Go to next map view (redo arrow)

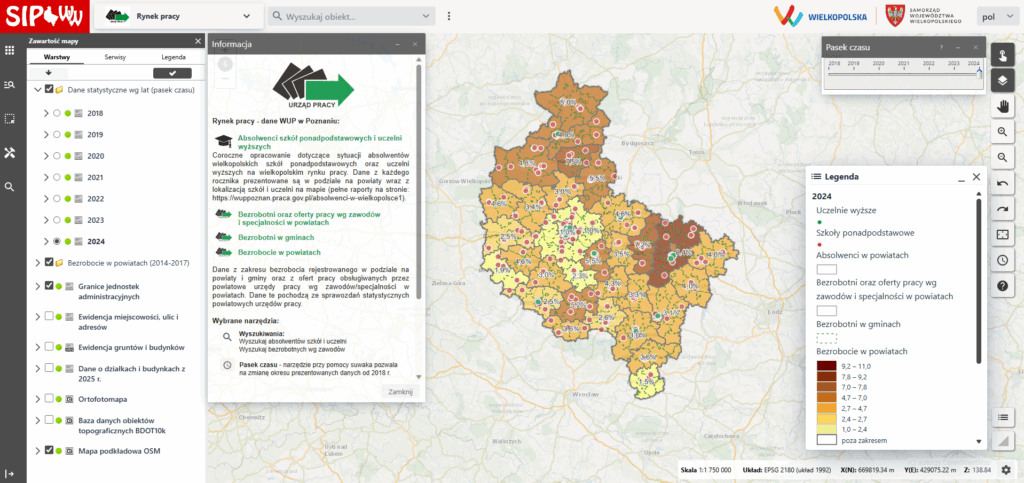(x=1002, y=209)
